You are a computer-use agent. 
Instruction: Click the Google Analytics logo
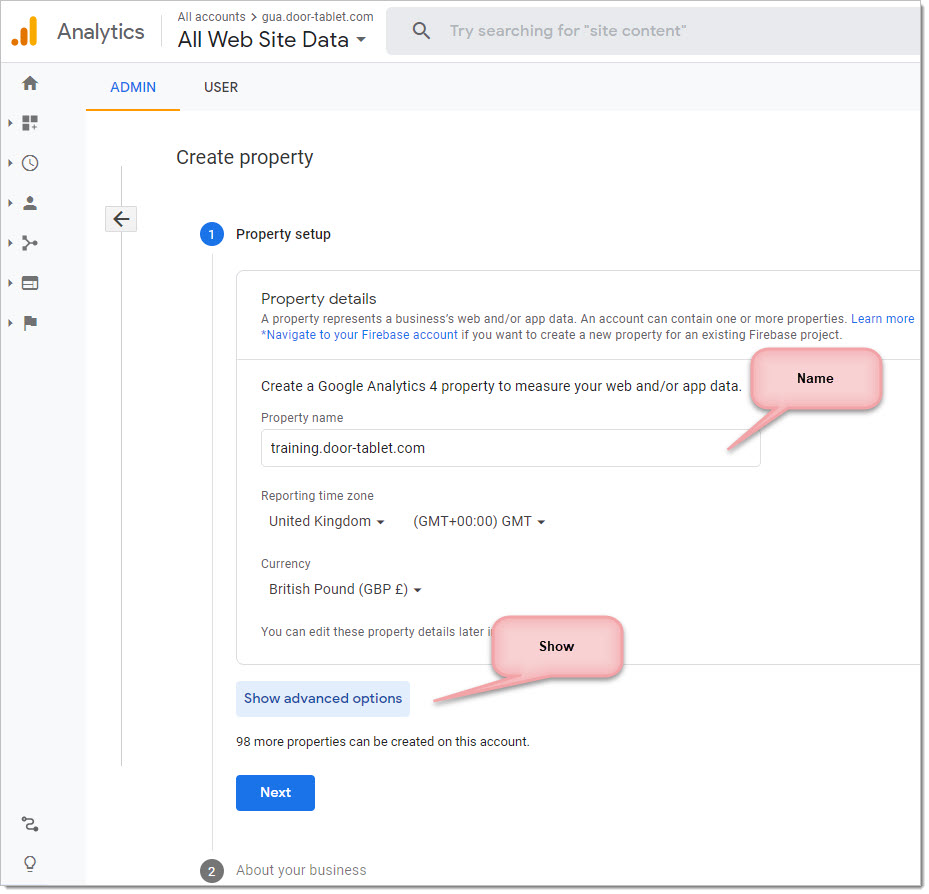(25, 31)
